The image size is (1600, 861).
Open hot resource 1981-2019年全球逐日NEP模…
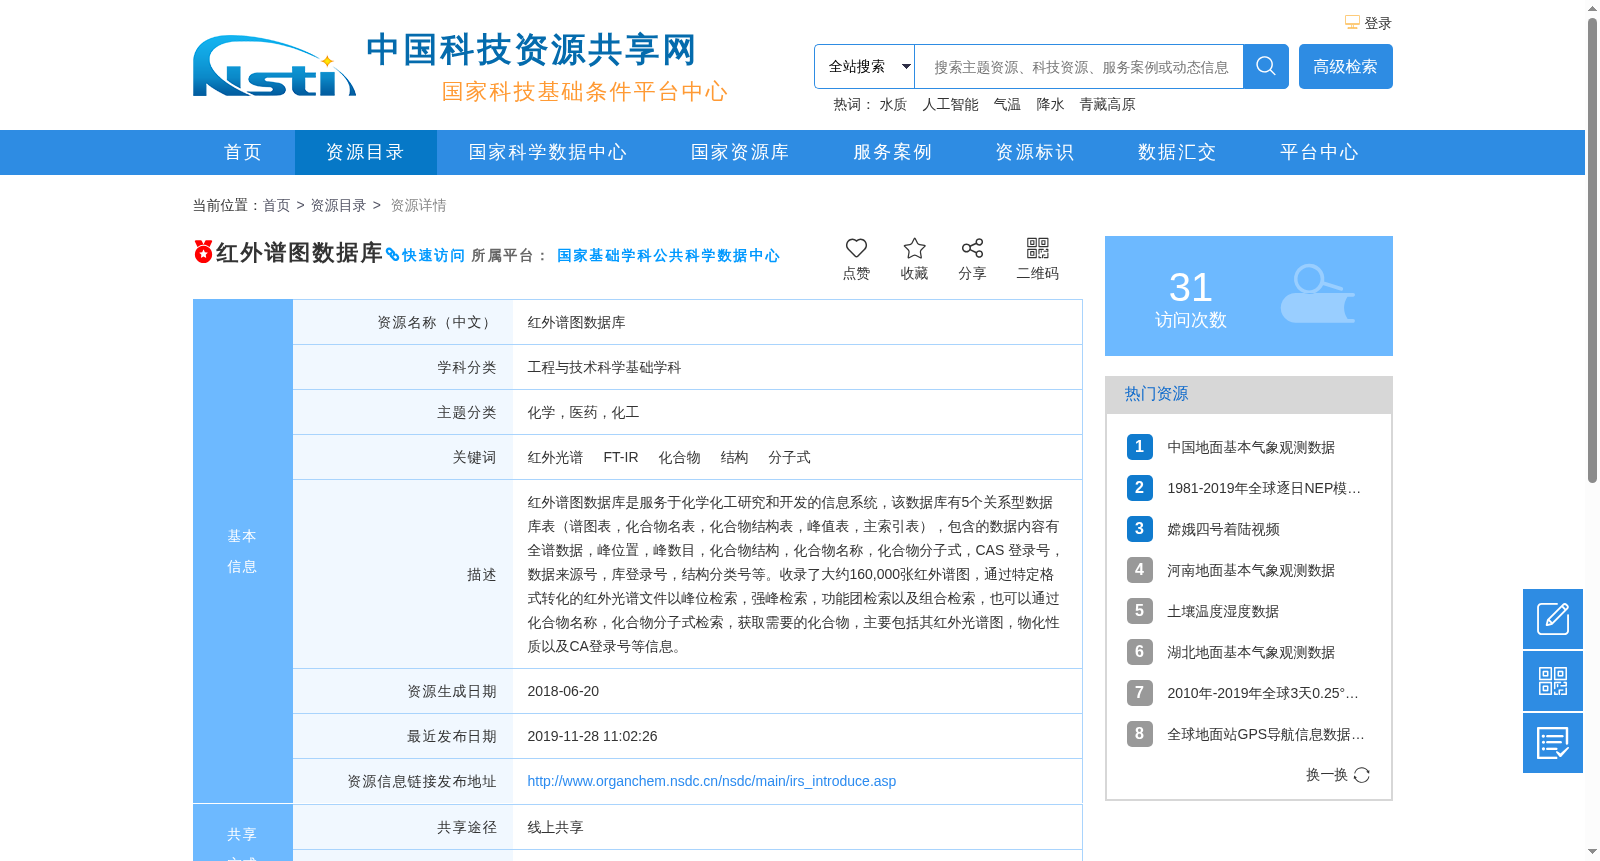pos(1264,488)
